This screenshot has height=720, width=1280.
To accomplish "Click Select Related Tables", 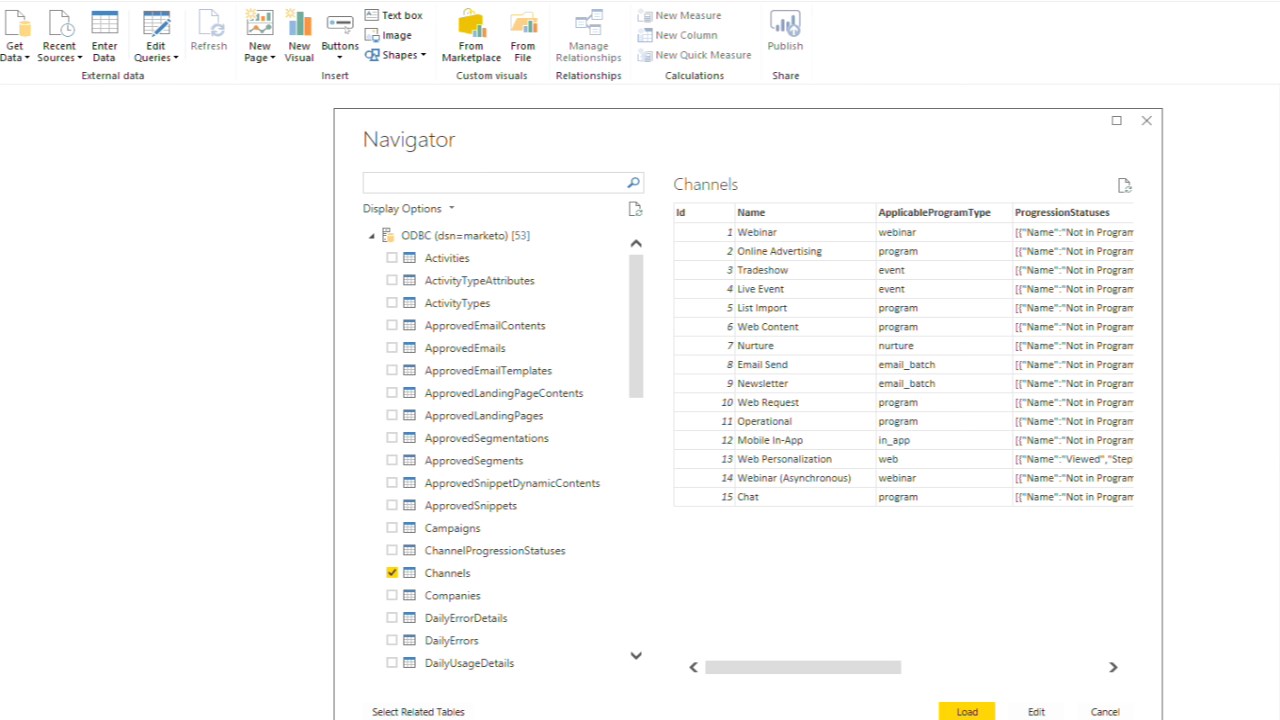I will click(418, 711).
